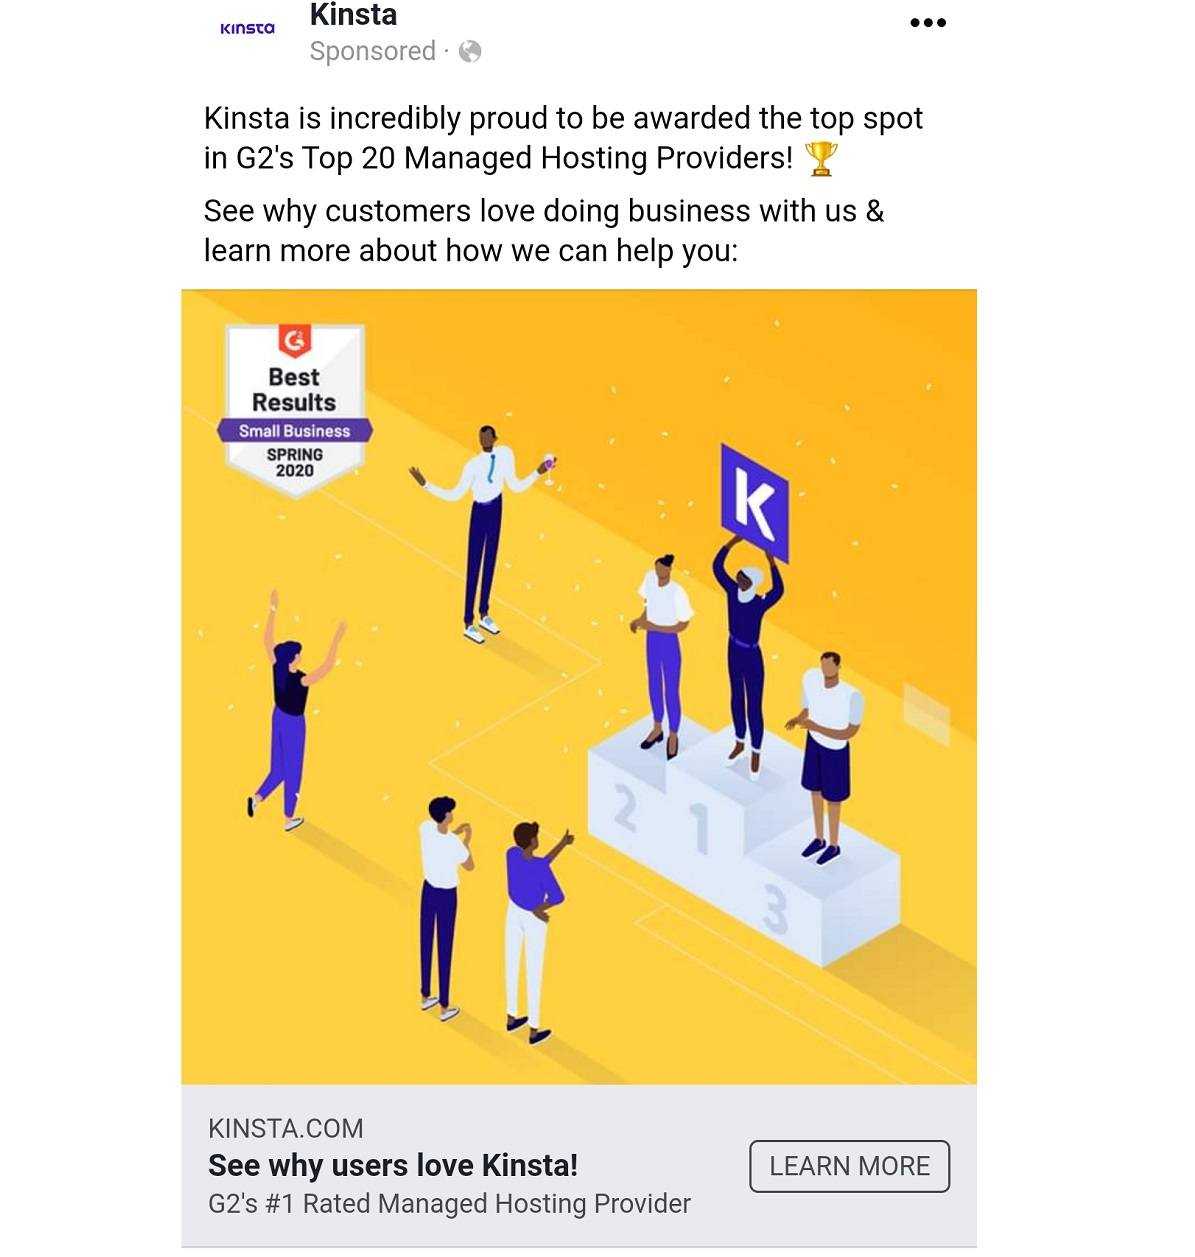1195x1257 pixels.
Task: Click headline See why users love Kinsta!
Action: 393,1166
